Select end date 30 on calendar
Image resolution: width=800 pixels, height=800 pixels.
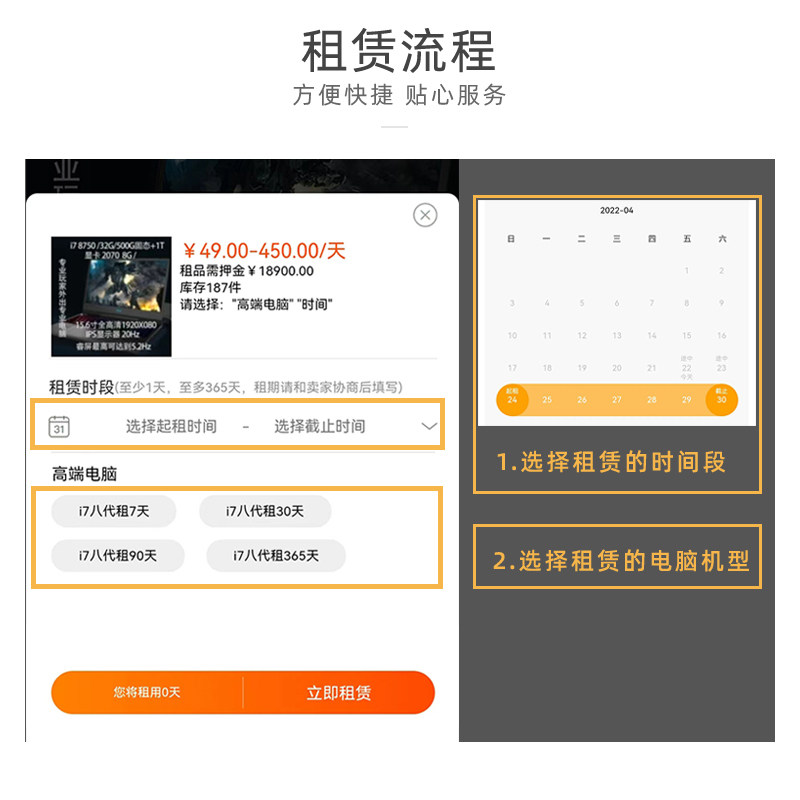coord(721,399)
